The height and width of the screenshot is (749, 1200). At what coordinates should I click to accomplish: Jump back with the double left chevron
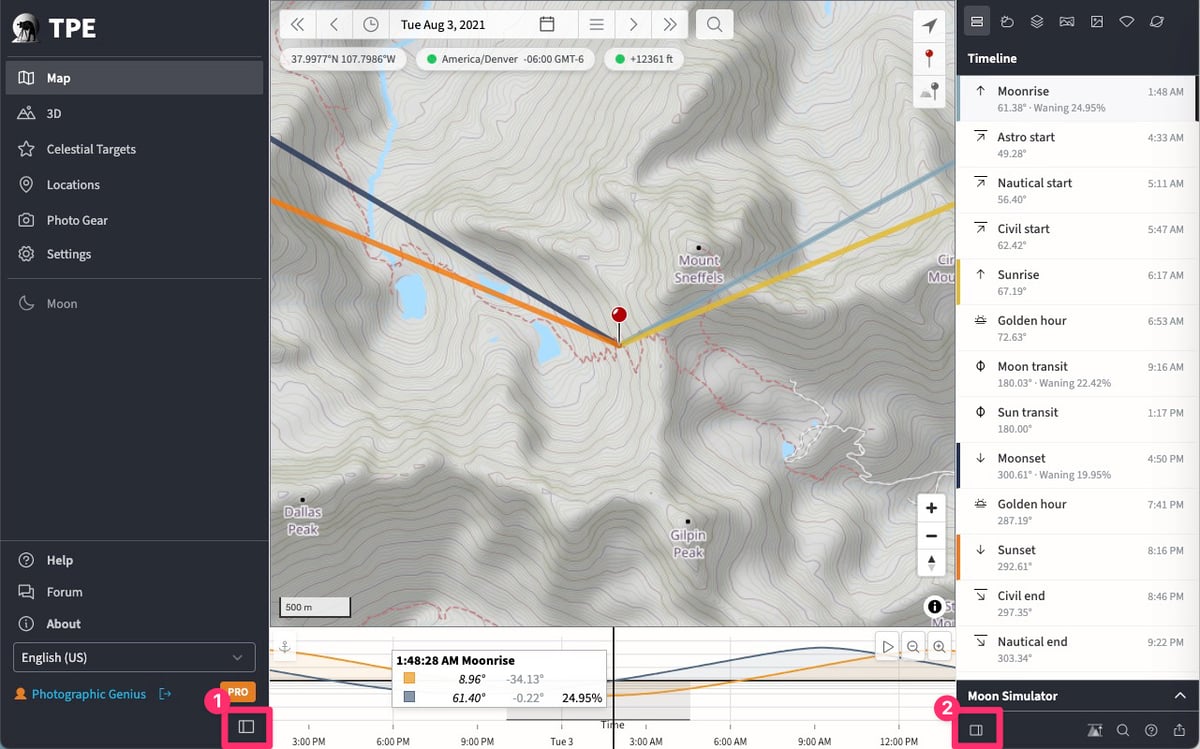297,24
